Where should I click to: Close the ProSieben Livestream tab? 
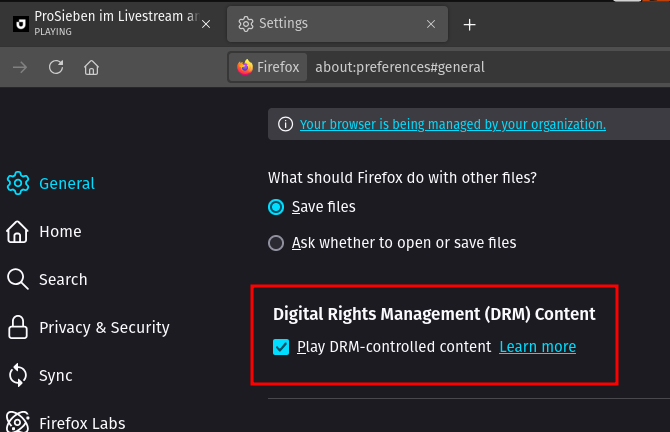206,24
